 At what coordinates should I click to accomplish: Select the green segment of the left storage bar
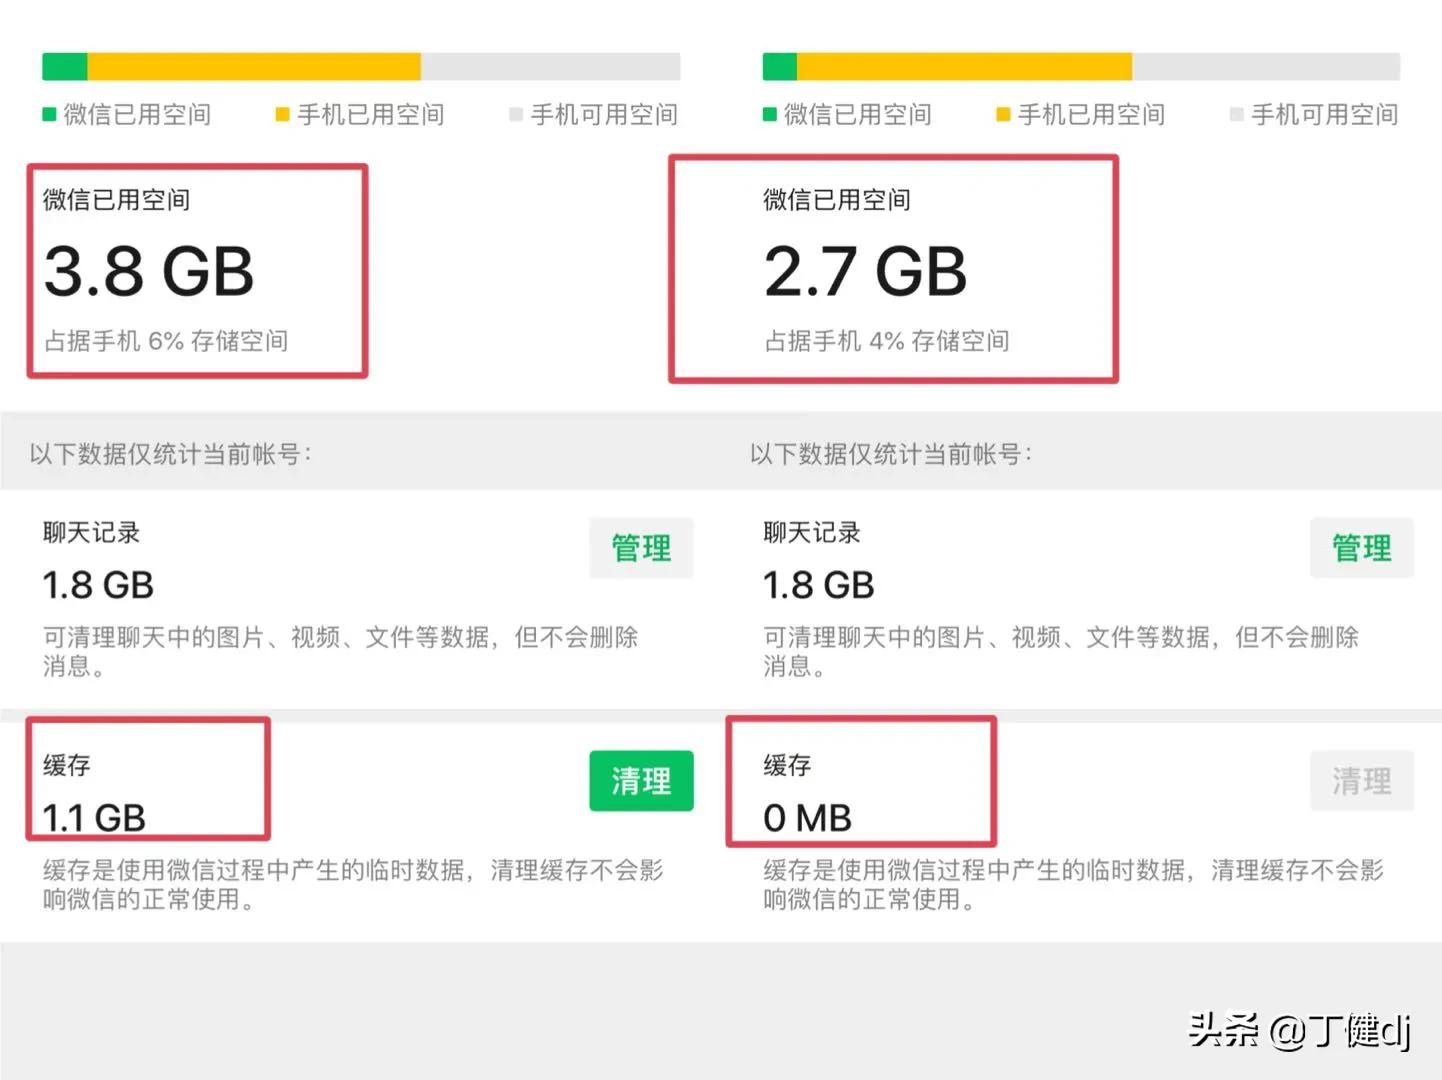[64, 65]
